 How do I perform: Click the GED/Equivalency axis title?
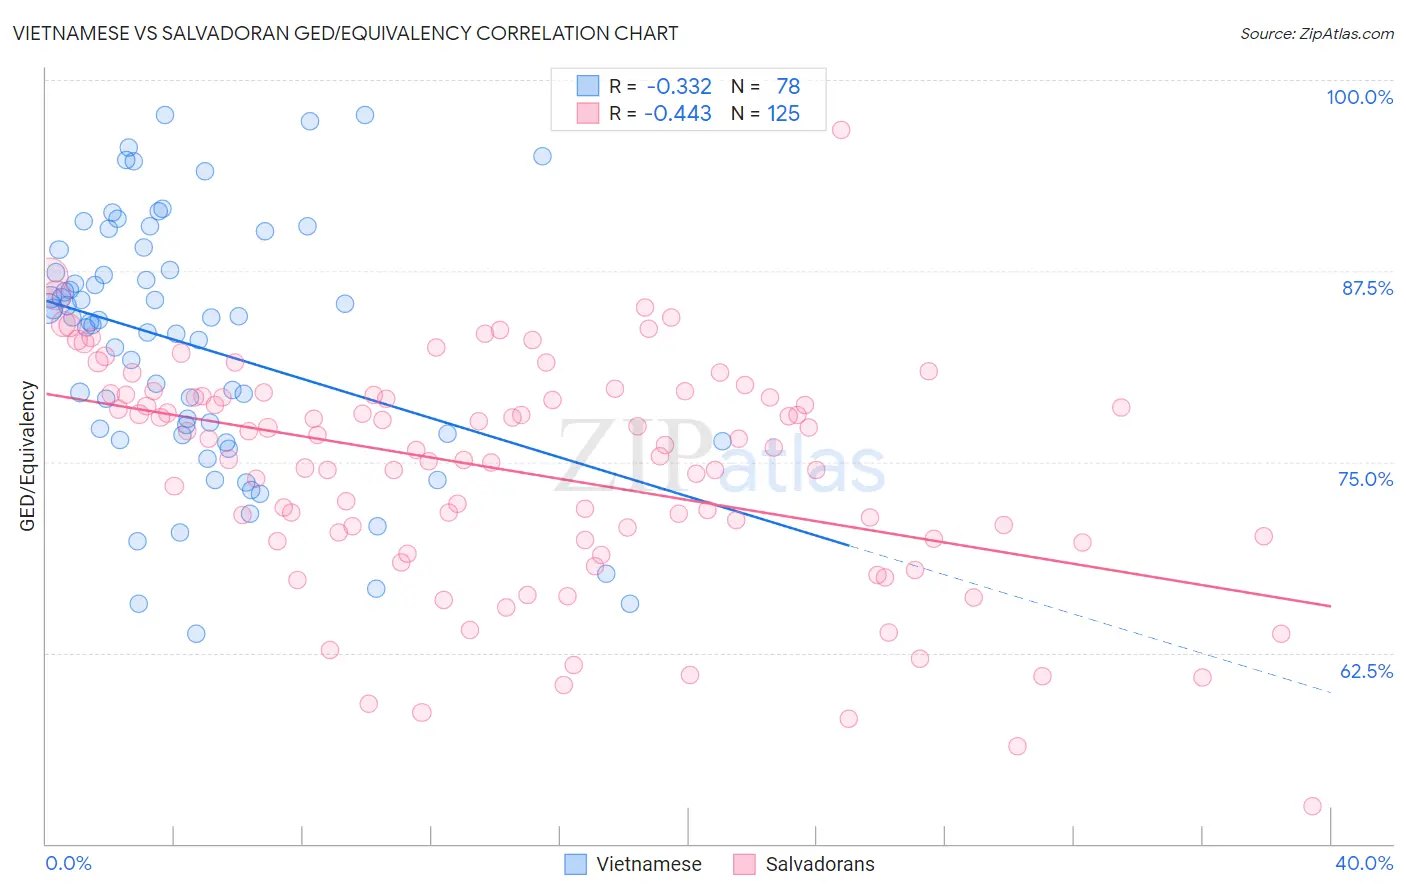point(28,456)
